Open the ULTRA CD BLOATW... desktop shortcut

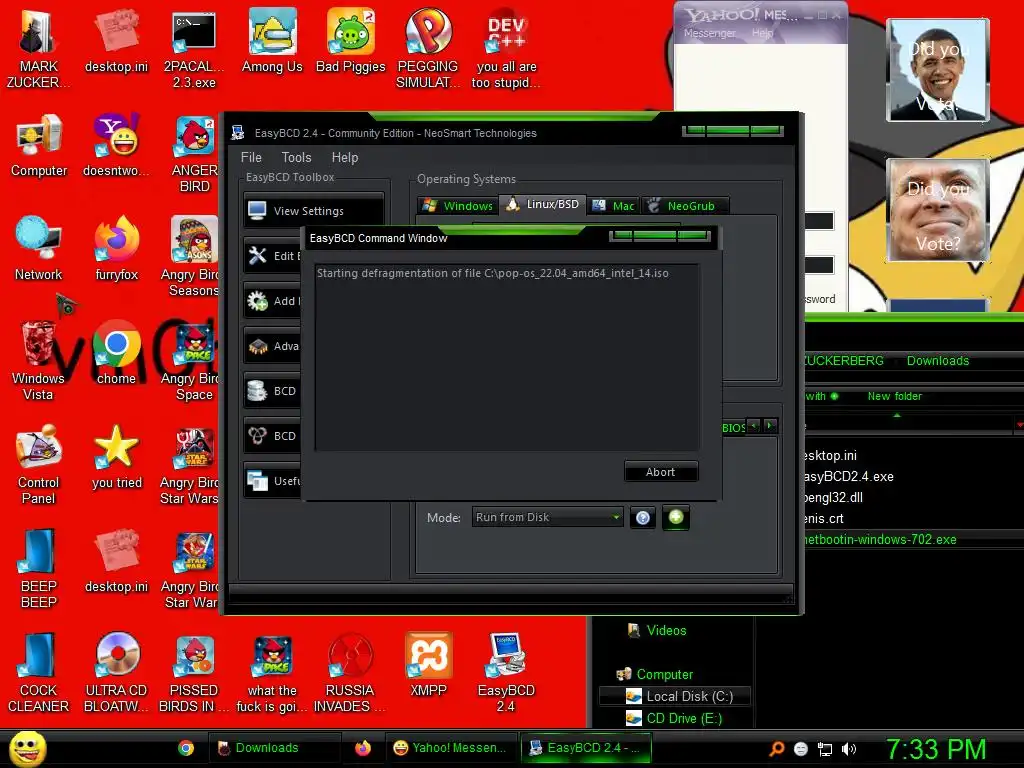tap(116, 673)
